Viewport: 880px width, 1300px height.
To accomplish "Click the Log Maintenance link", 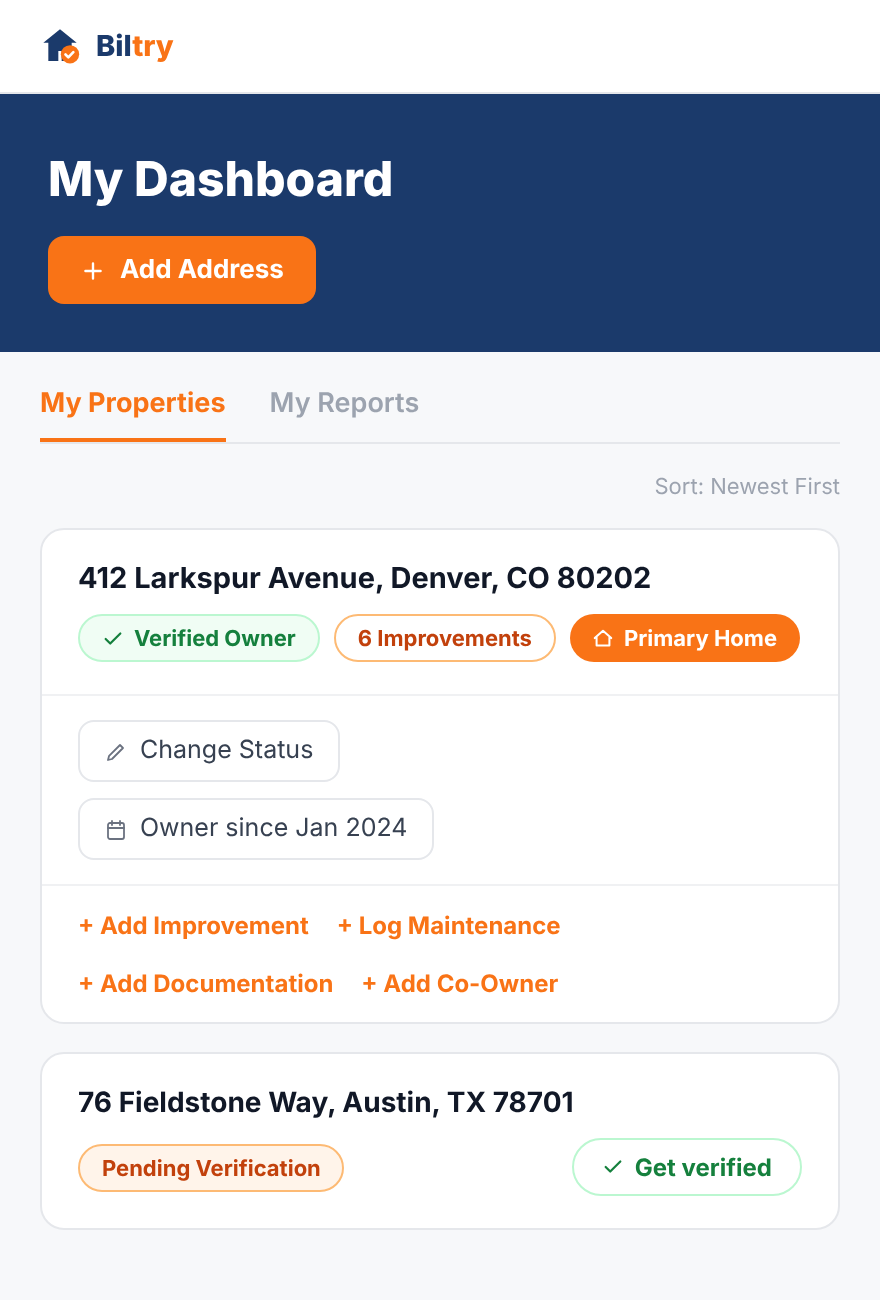I will pos(449,926).
